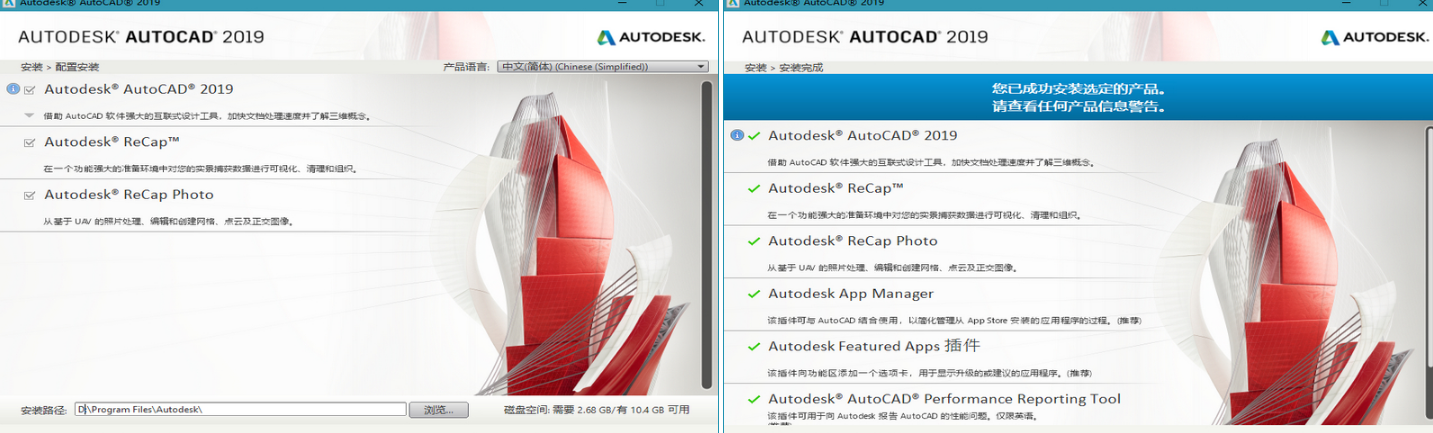Click green checkmark next to Autodesk App Manager

click(754, 294)
